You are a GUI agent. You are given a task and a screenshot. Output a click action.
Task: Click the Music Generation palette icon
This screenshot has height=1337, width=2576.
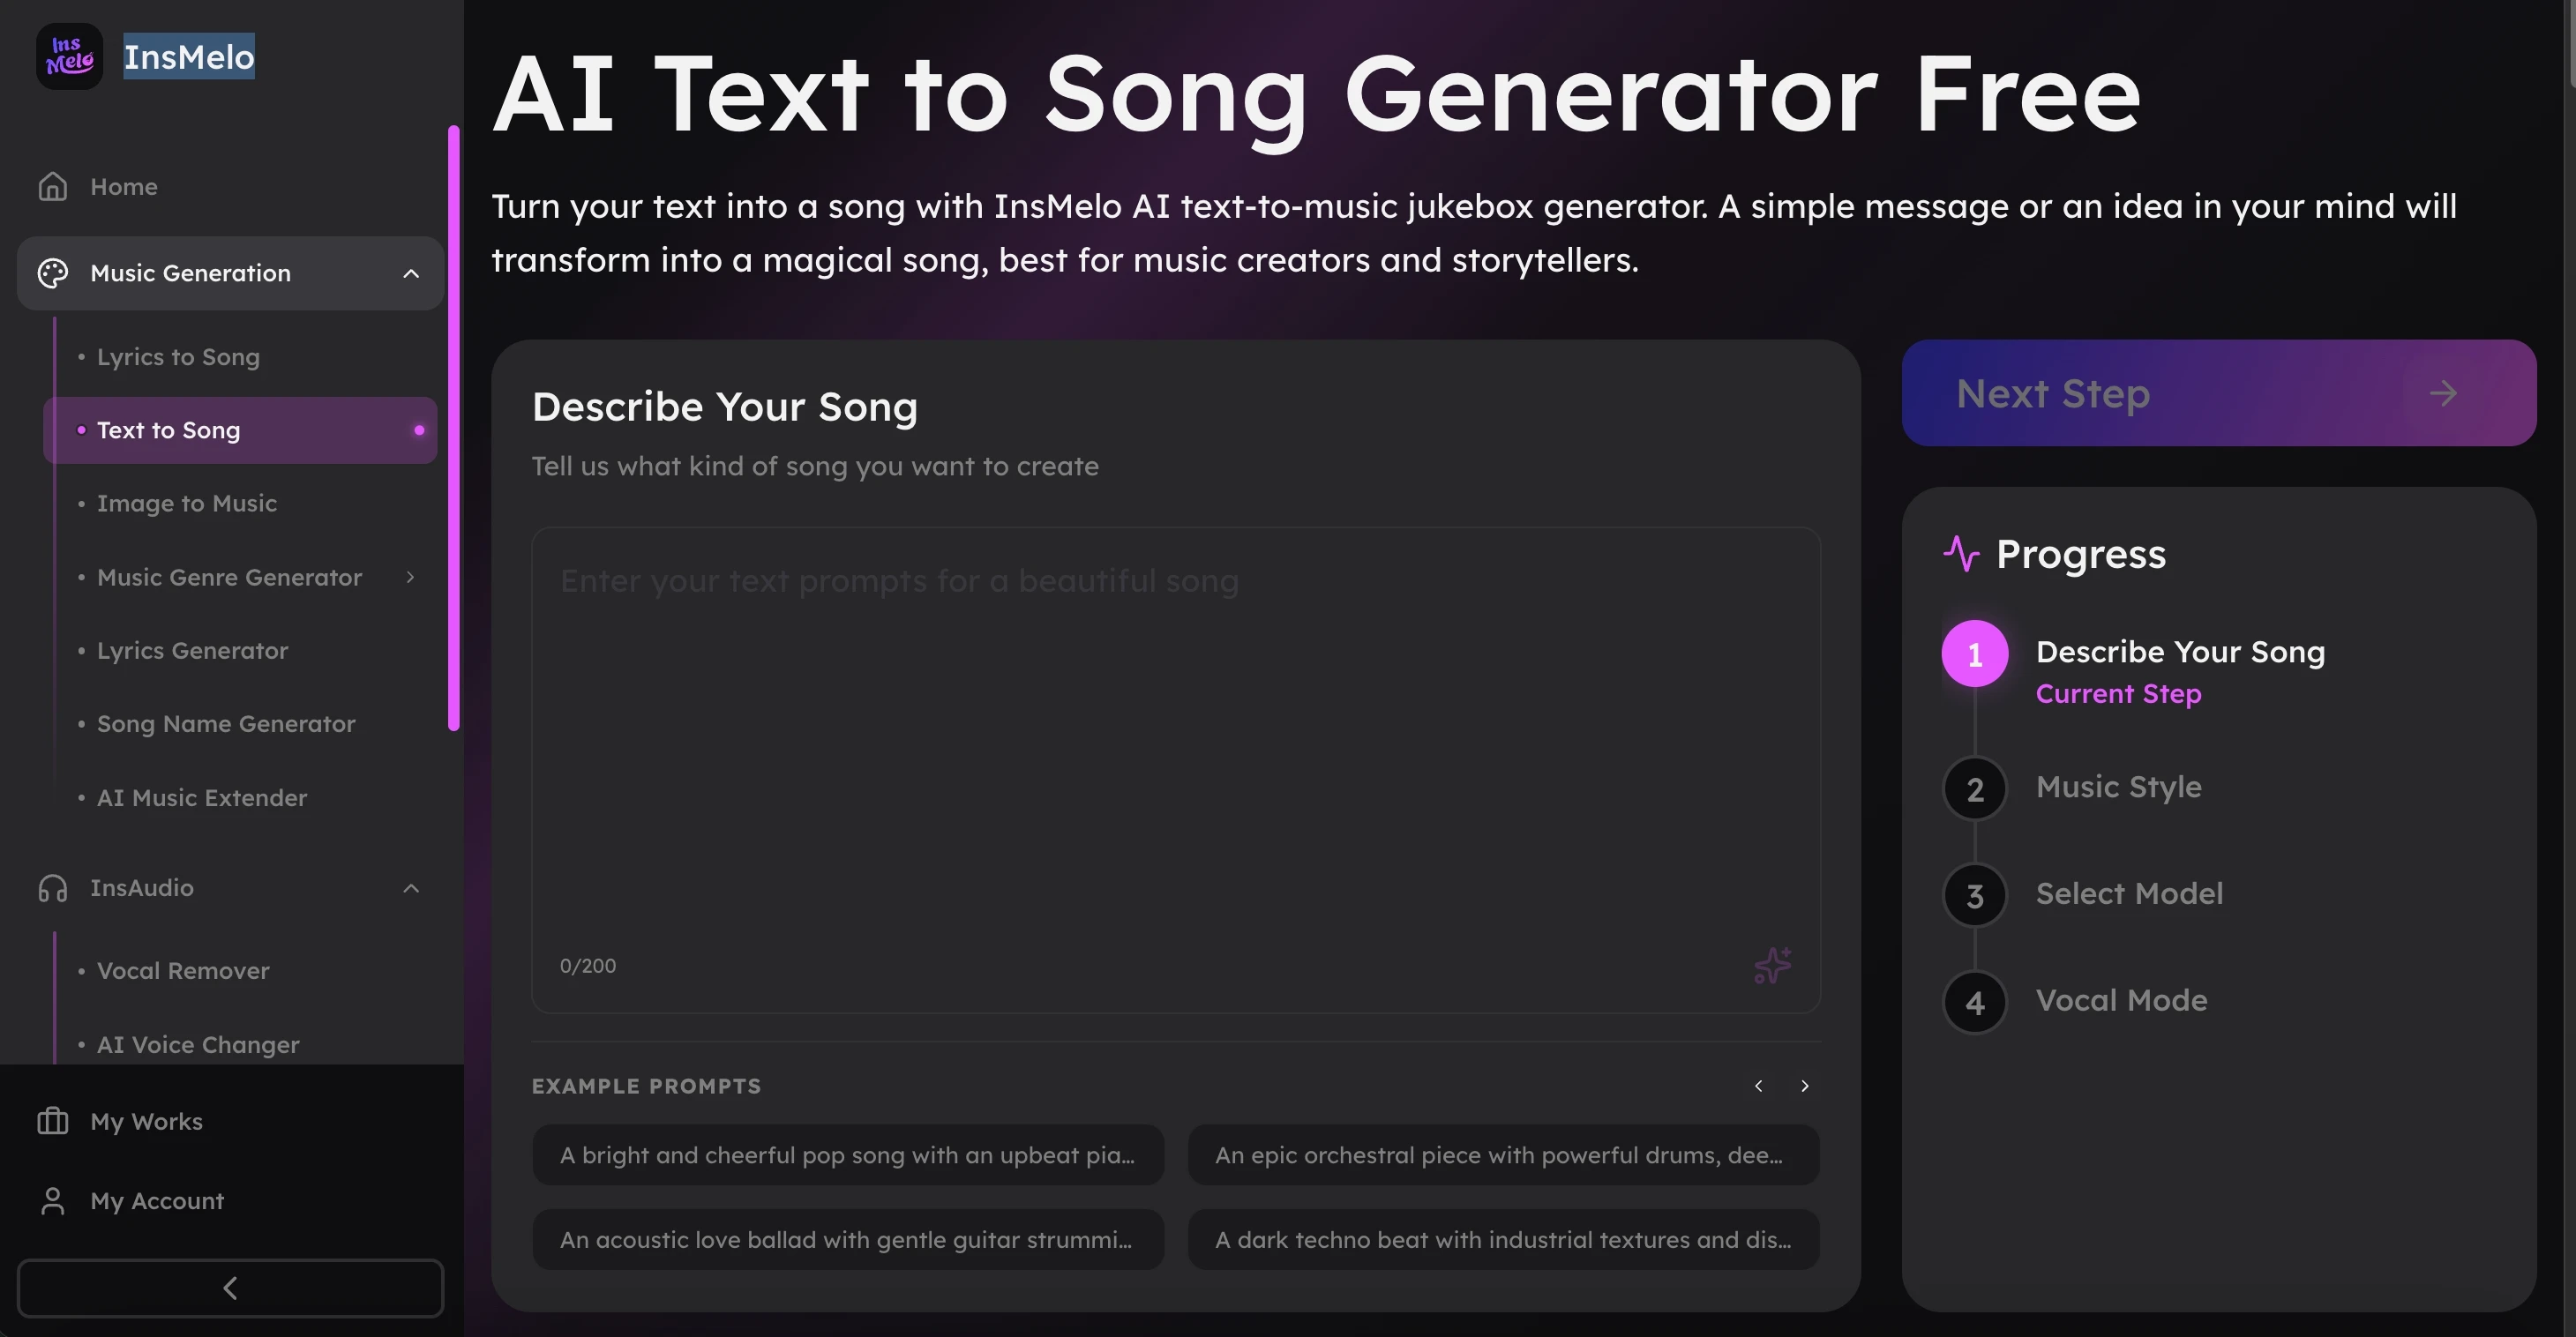(53, 273)
